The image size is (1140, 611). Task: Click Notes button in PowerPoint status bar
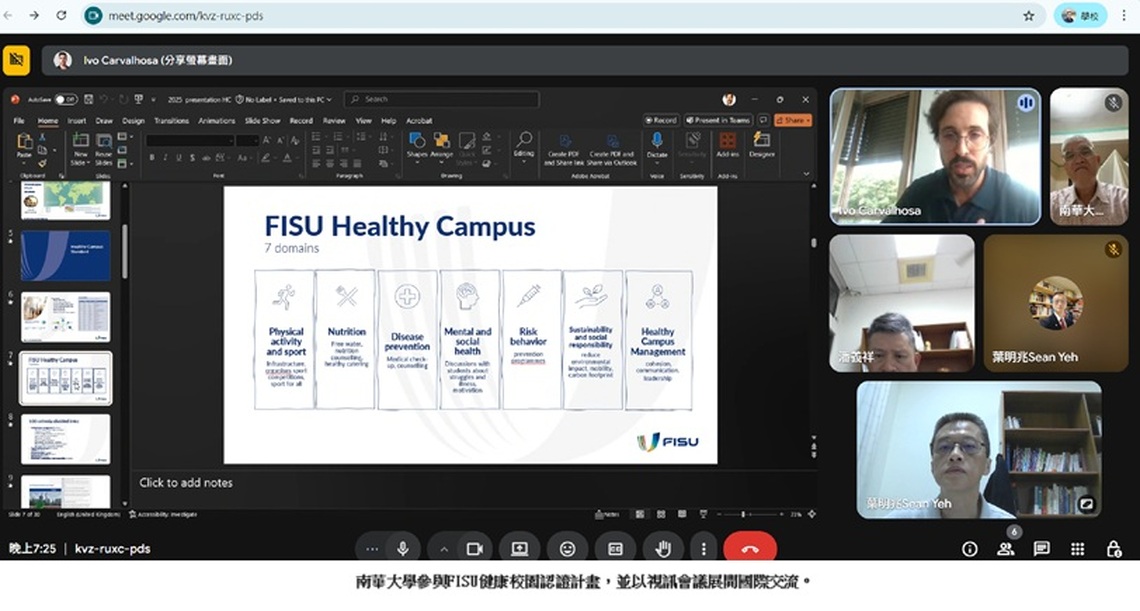point(607,514)
